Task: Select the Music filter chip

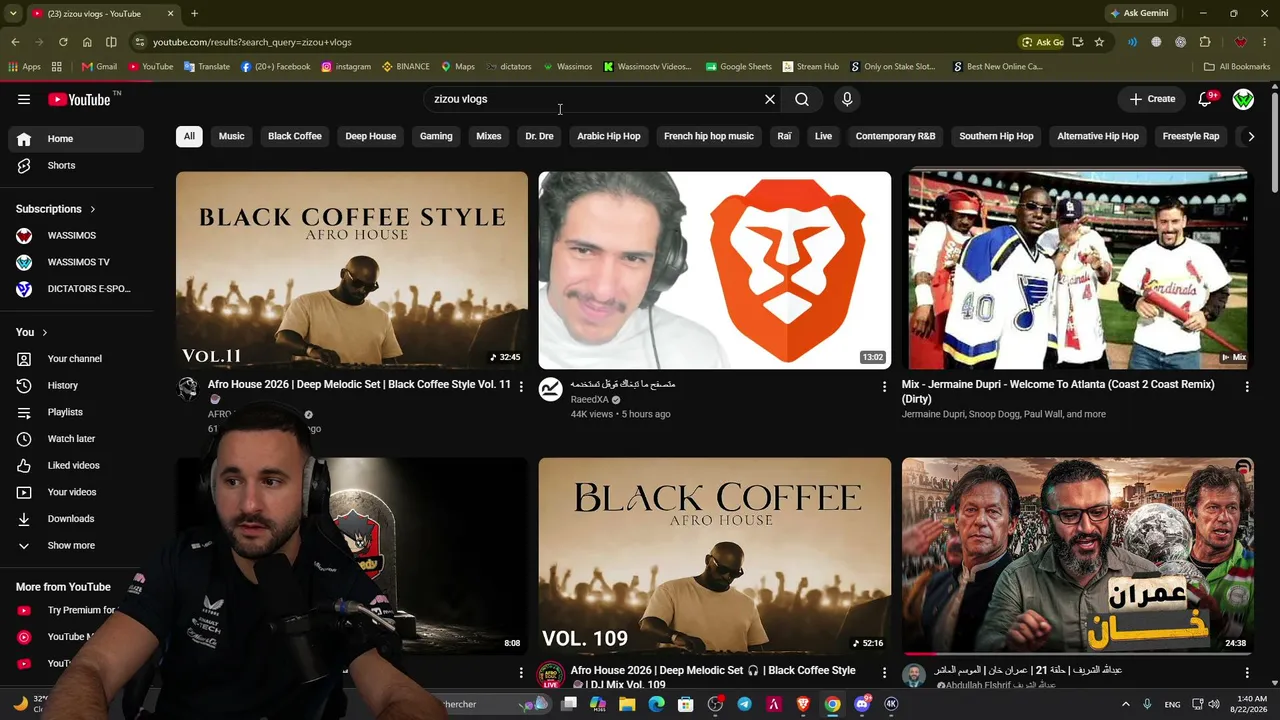Action: (231, 136)
